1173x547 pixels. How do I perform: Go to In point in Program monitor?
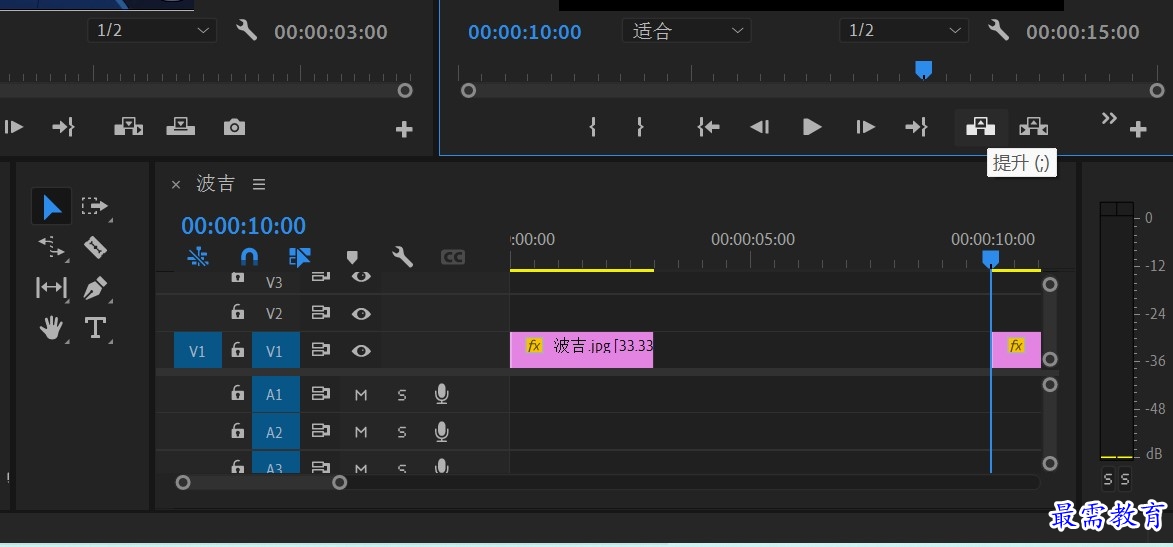(708, 127)
